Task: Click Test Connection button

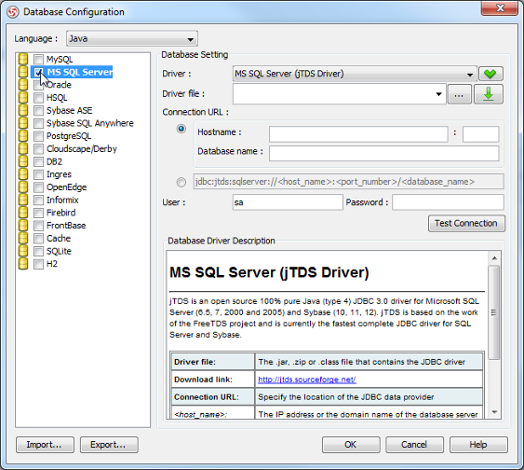Action: tap(467, 223)
